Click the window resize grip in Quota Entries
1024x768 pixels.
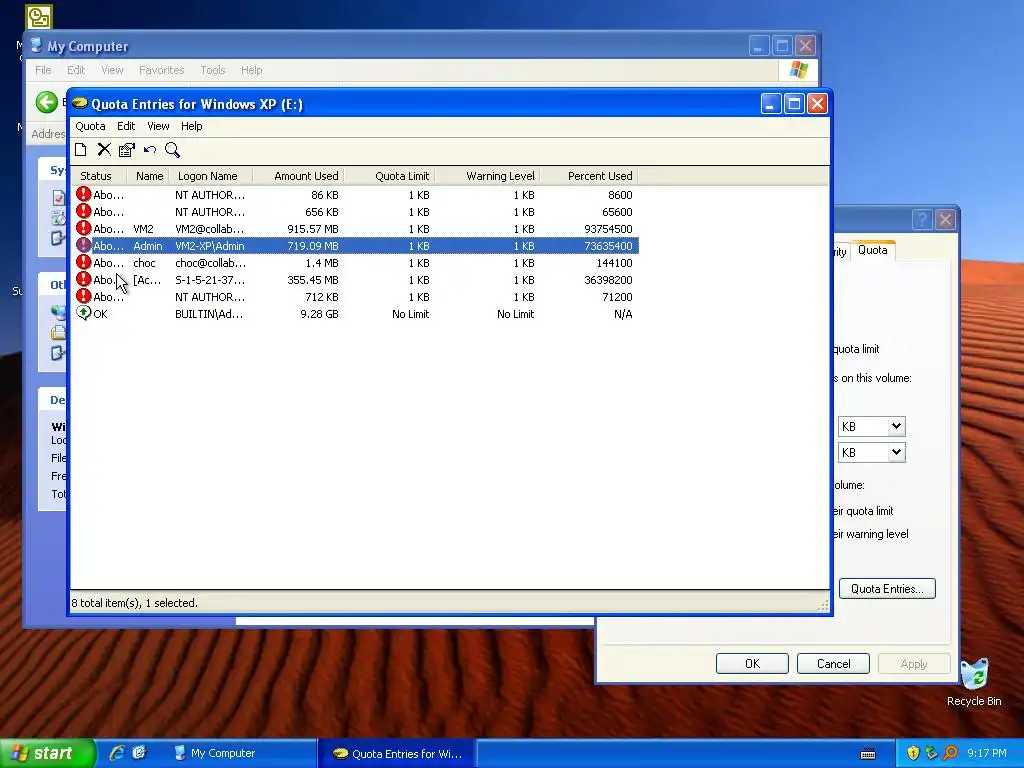click(x=823, y=605)
